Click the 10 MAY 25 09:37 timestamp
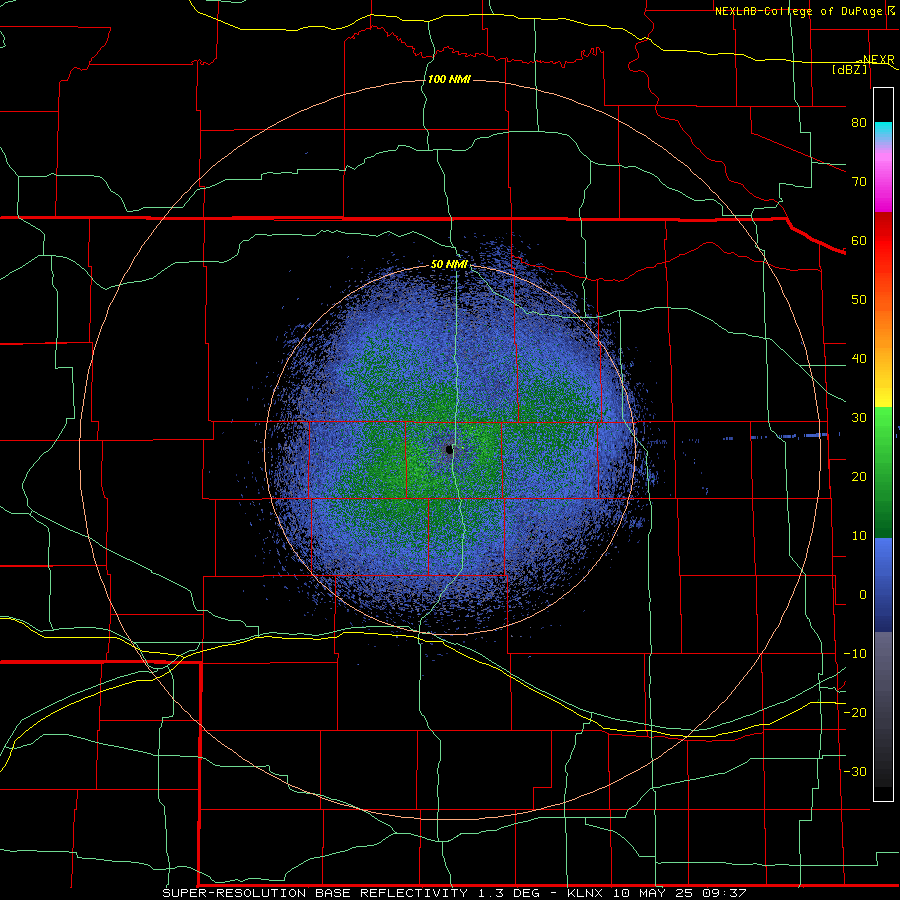 coord(680,893)
